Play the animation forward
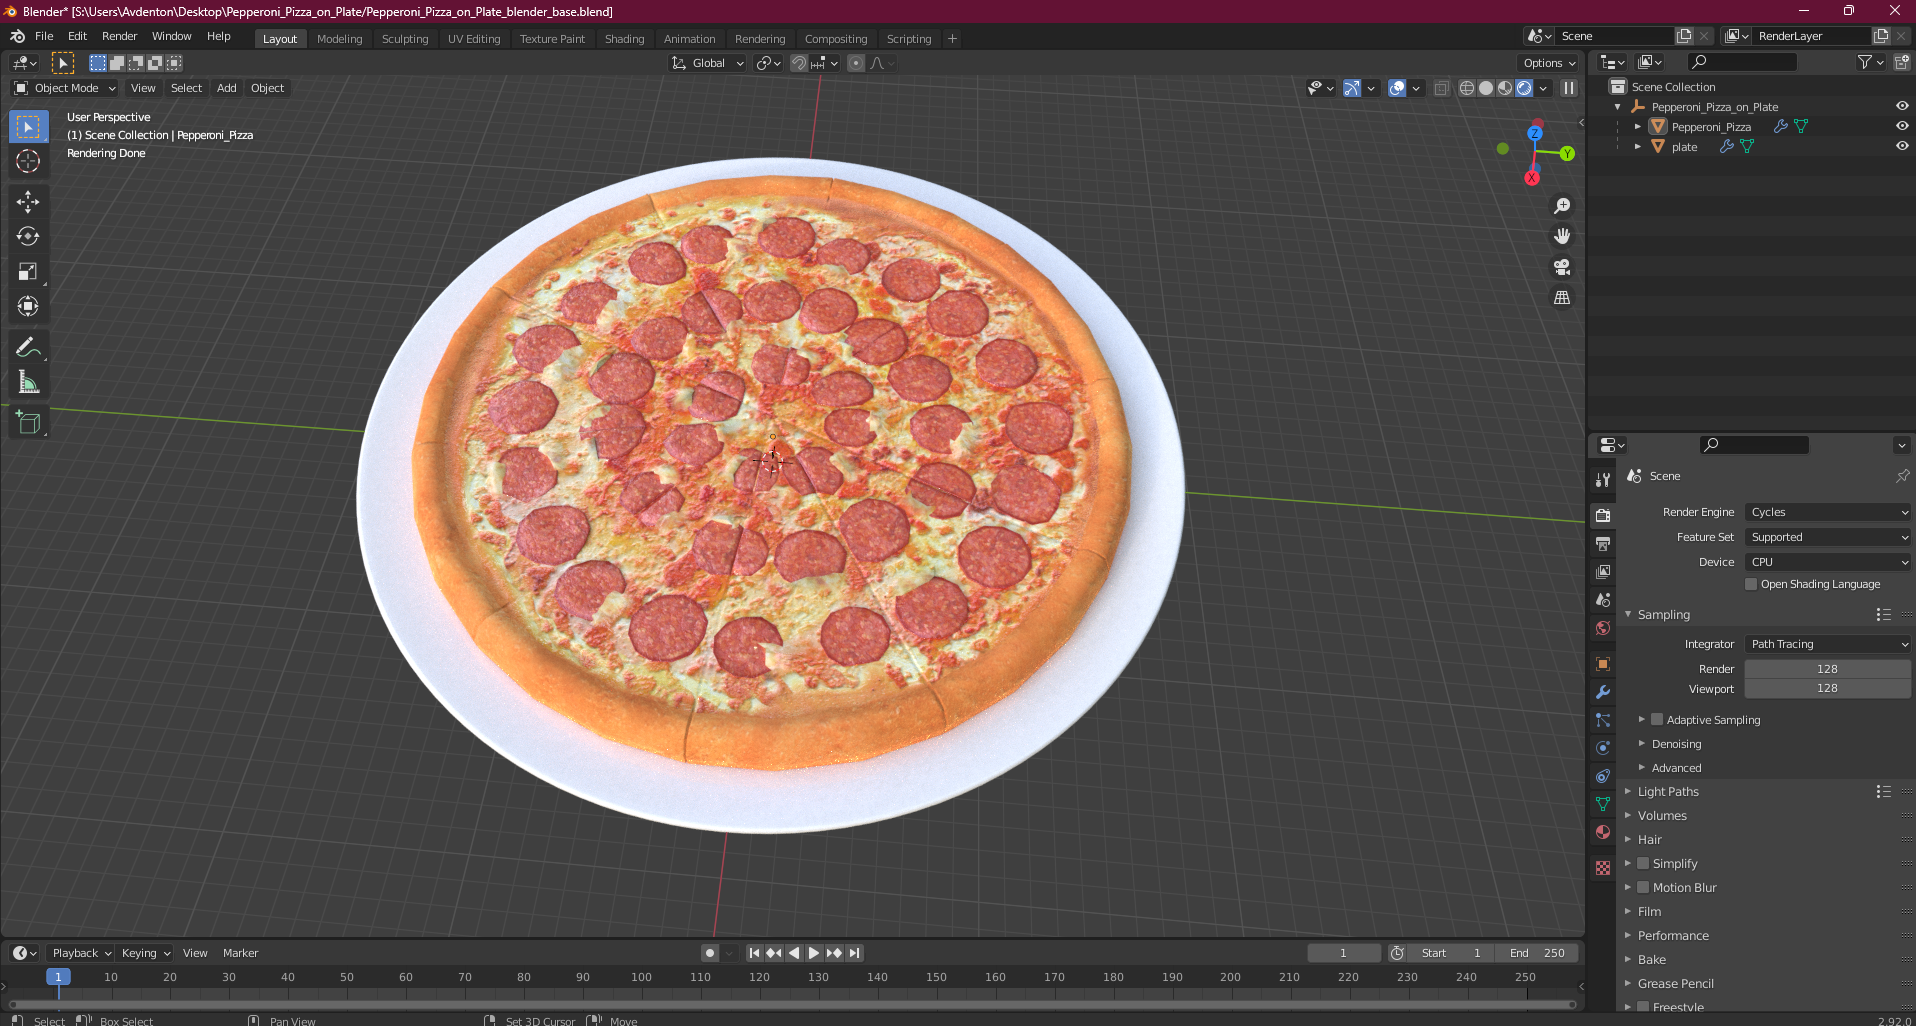1916x1026 pixels. pos(814,953)
